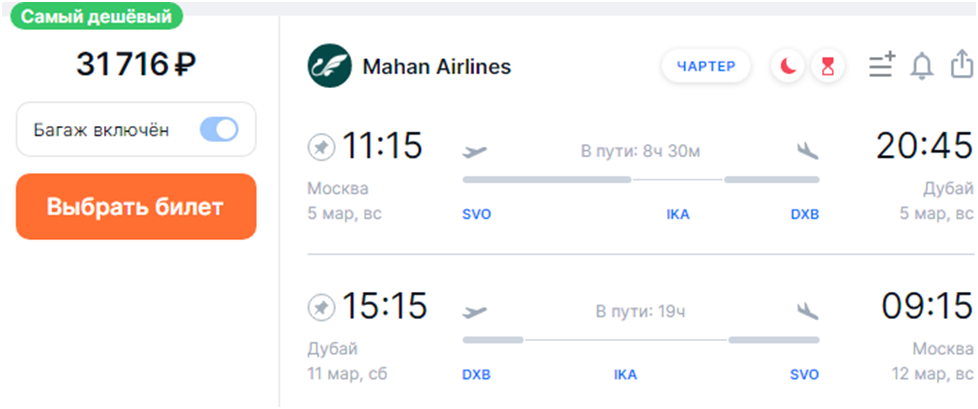The height and width of the screenshot is (409, 978).
Task: Click the SVO airport code on outbound flight
Action: [x=477, y=215]
